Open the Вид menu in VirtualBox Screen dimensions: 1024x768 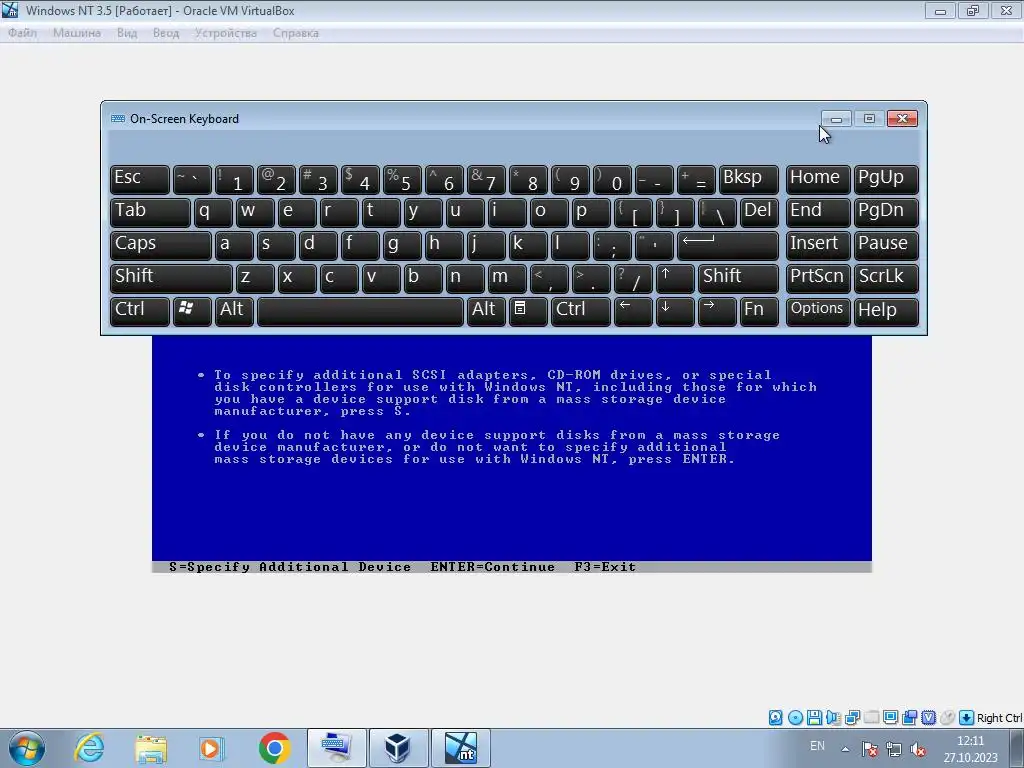[127, 33]
